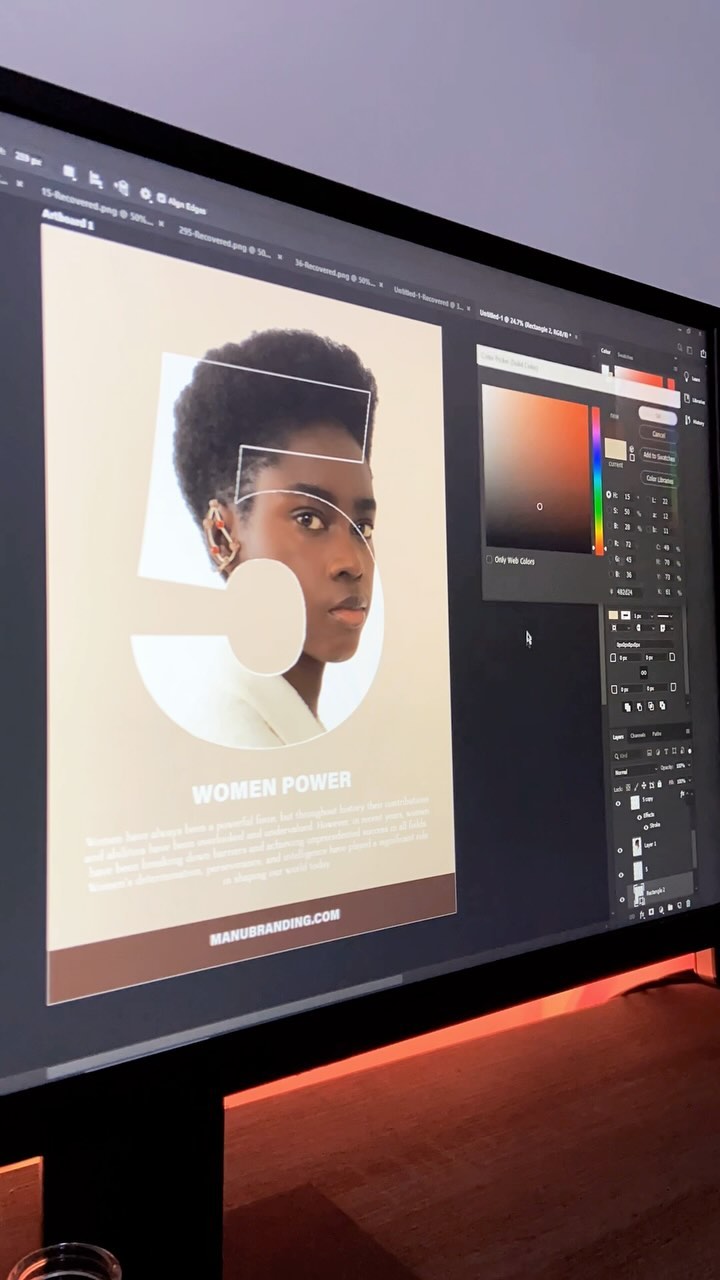The height and width of the screenshot is (1280, 720).
Task: Open the stroke line cap dropdown
Action: [644, 628]
